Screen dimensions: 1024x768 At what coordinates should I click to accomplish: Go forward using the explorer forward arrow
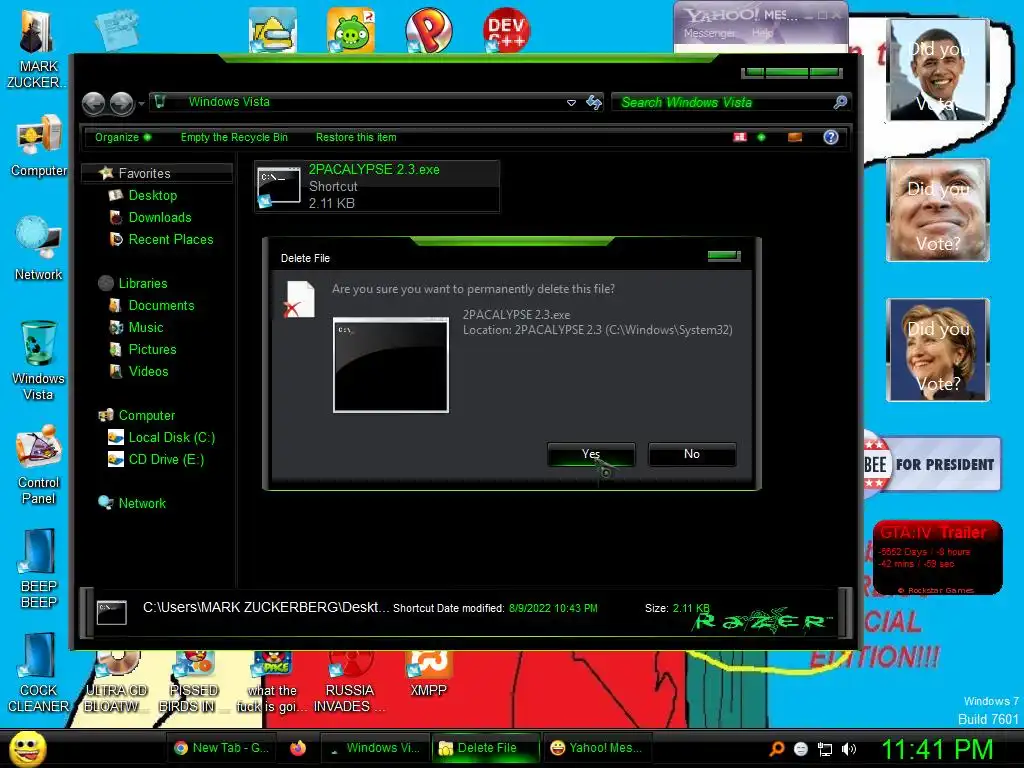point(121,103)
